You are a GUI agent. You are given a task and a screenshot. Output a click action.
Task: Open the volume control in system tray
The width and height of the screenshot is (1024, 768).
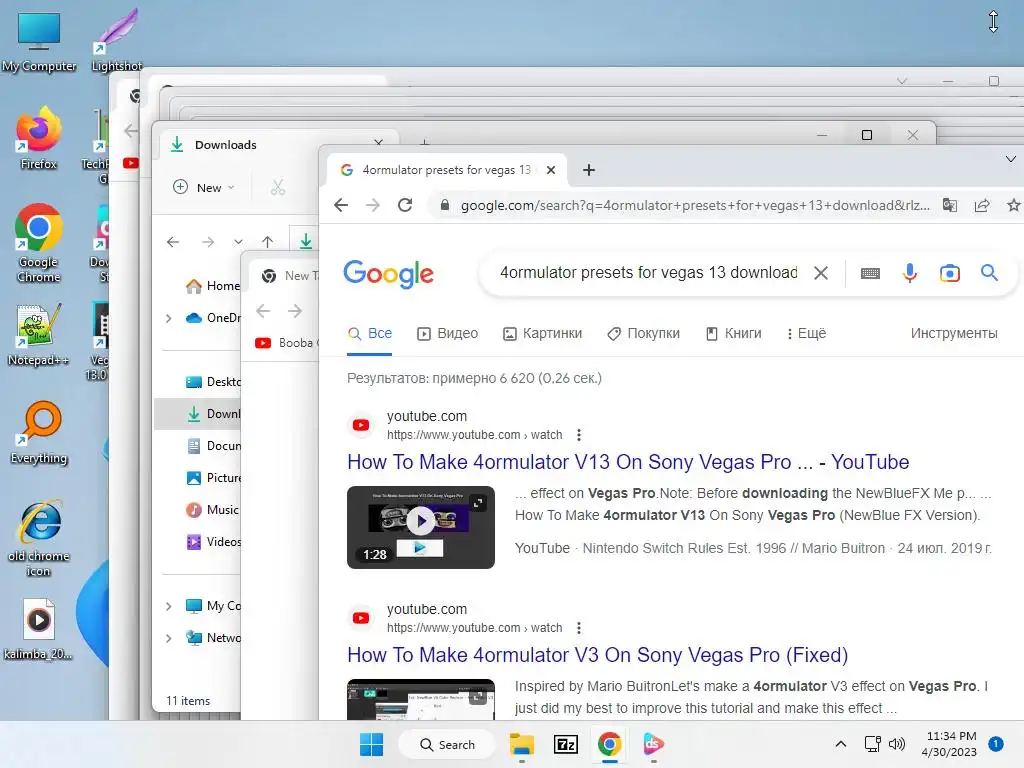click(897, 744)
